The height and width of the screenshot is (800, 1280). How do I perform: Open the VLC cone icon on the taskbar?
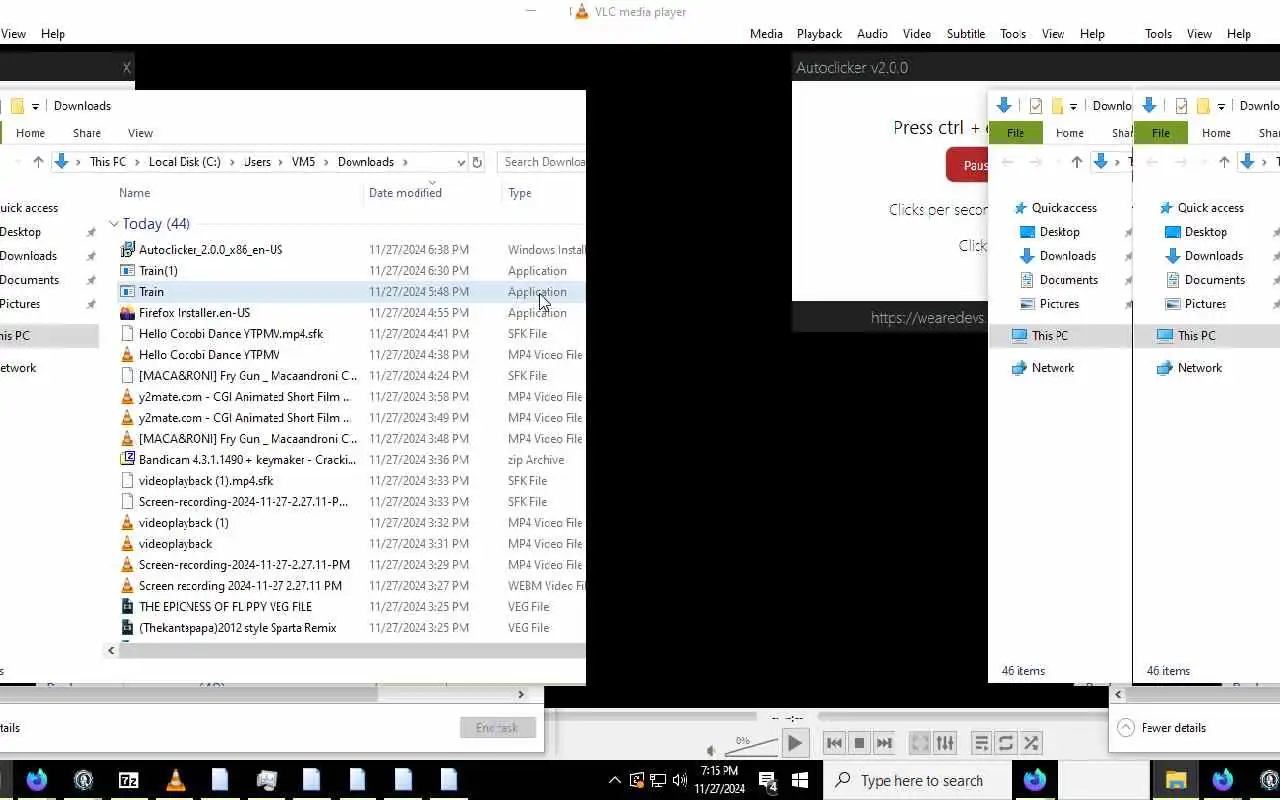175,780
